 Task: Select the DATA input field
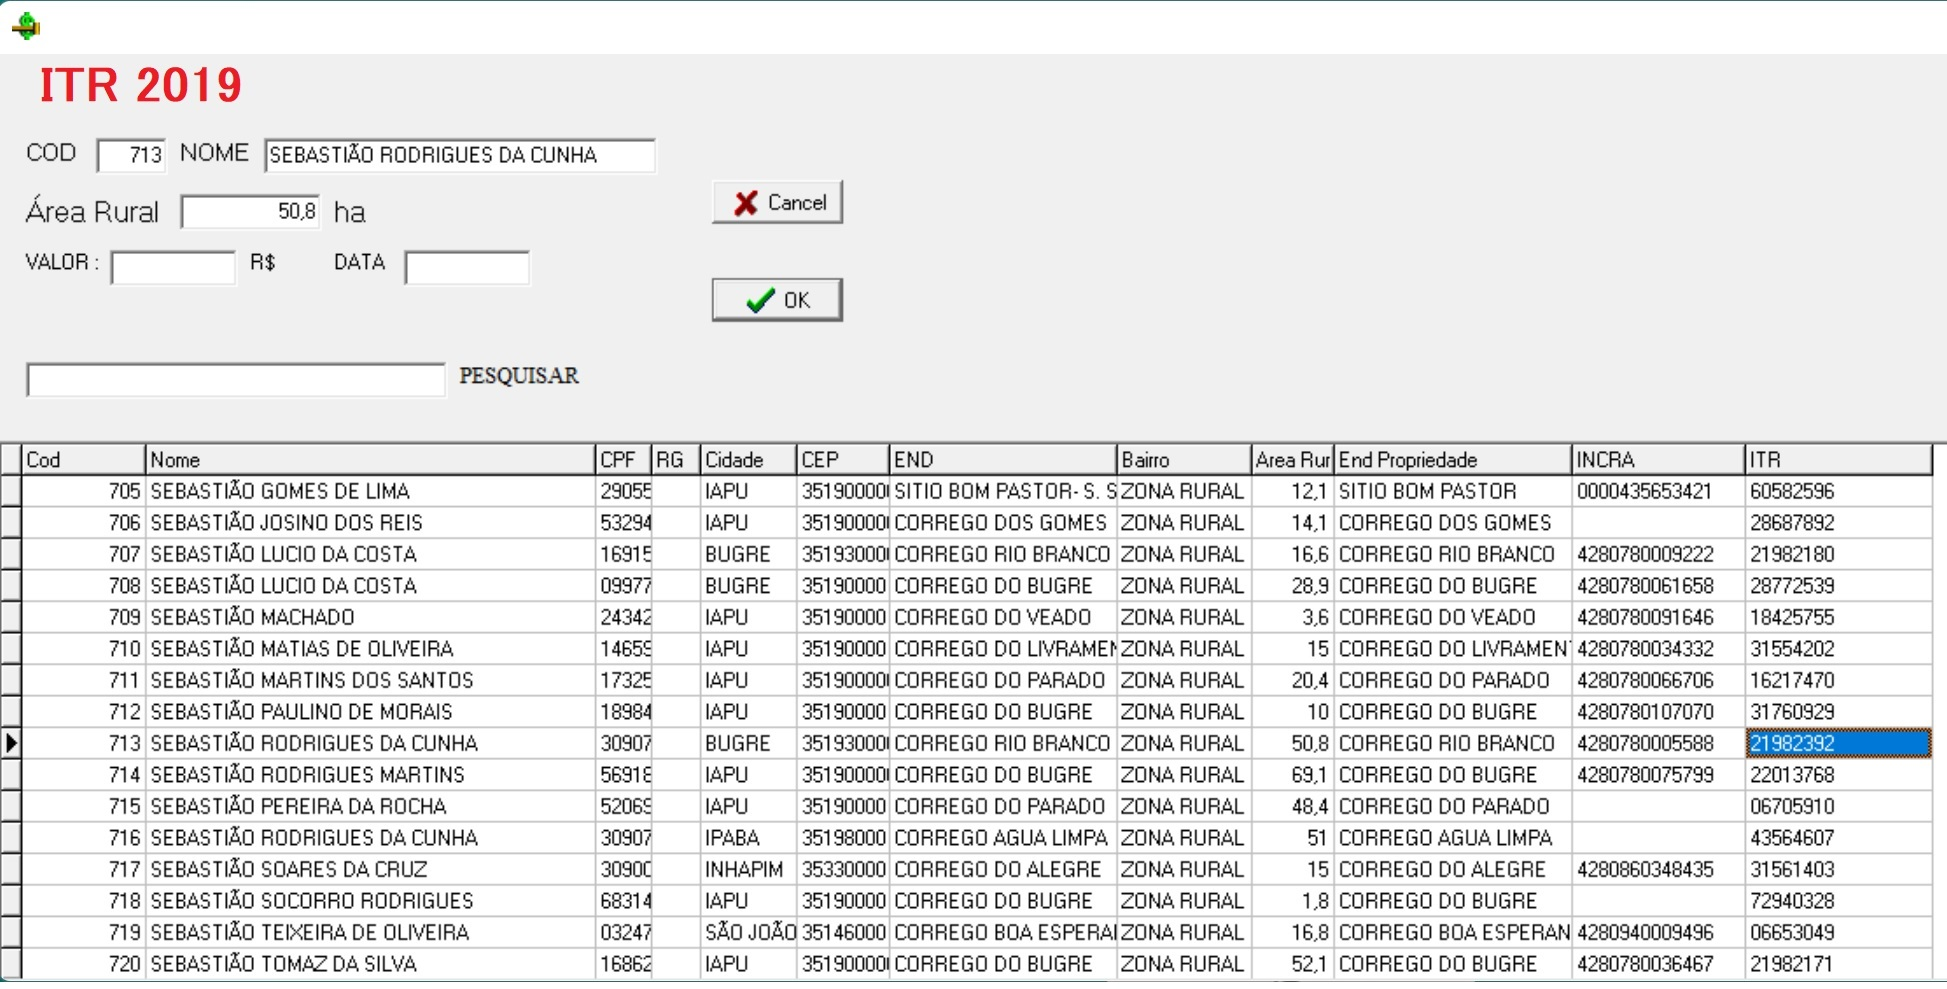click(x=467, y=268)
